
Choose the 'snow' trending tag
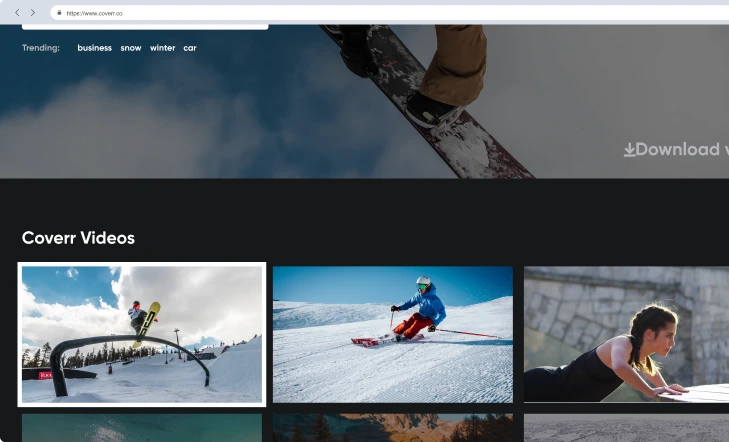(131, 48)
